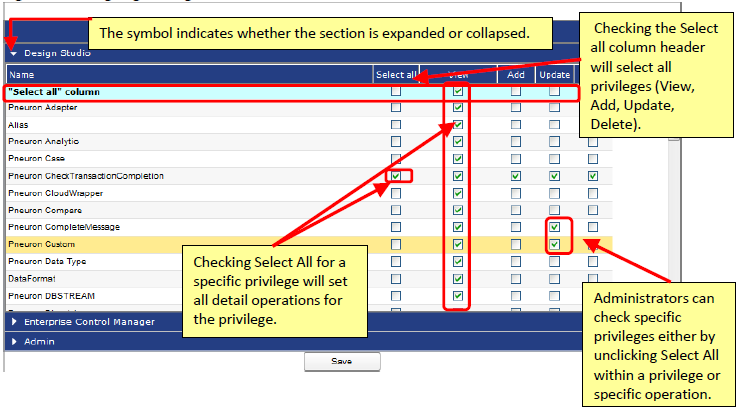Check Select all for Pneuron Compare

tap(396, 210)
